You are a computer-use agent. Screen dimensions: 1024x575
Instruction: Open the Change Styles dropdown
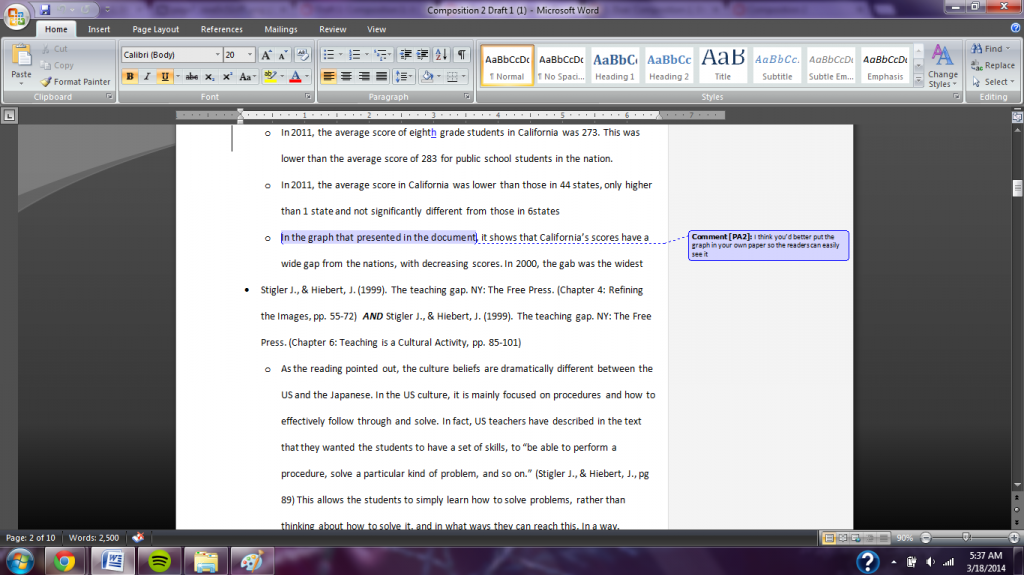(942, 66)
